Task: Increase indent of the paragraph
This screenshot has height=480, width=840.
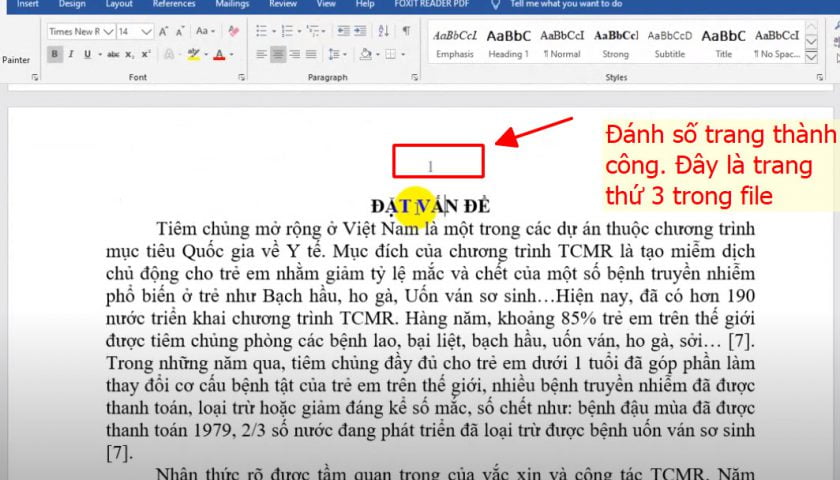Action: (360, 32)
